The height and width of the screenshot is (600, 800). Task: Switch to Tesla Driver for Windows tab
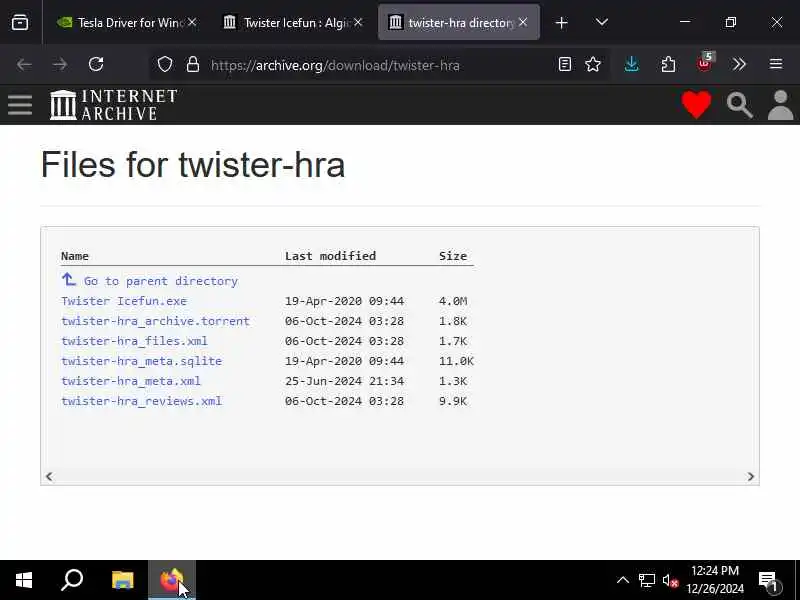[x=127, y=22]
